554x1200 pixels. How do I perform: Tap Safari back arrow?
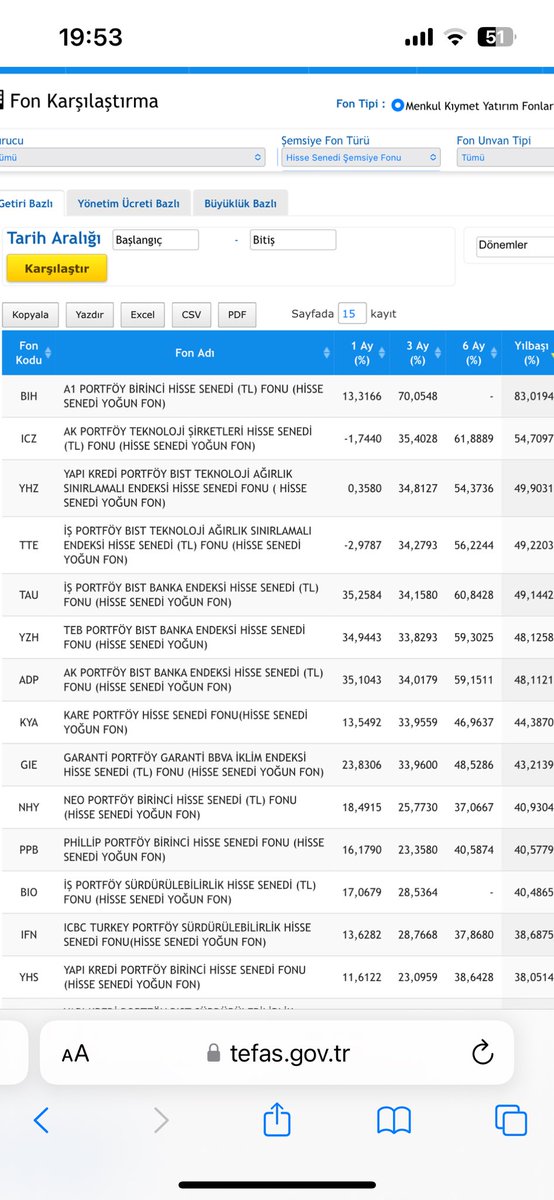click(x=41, y=1120)
